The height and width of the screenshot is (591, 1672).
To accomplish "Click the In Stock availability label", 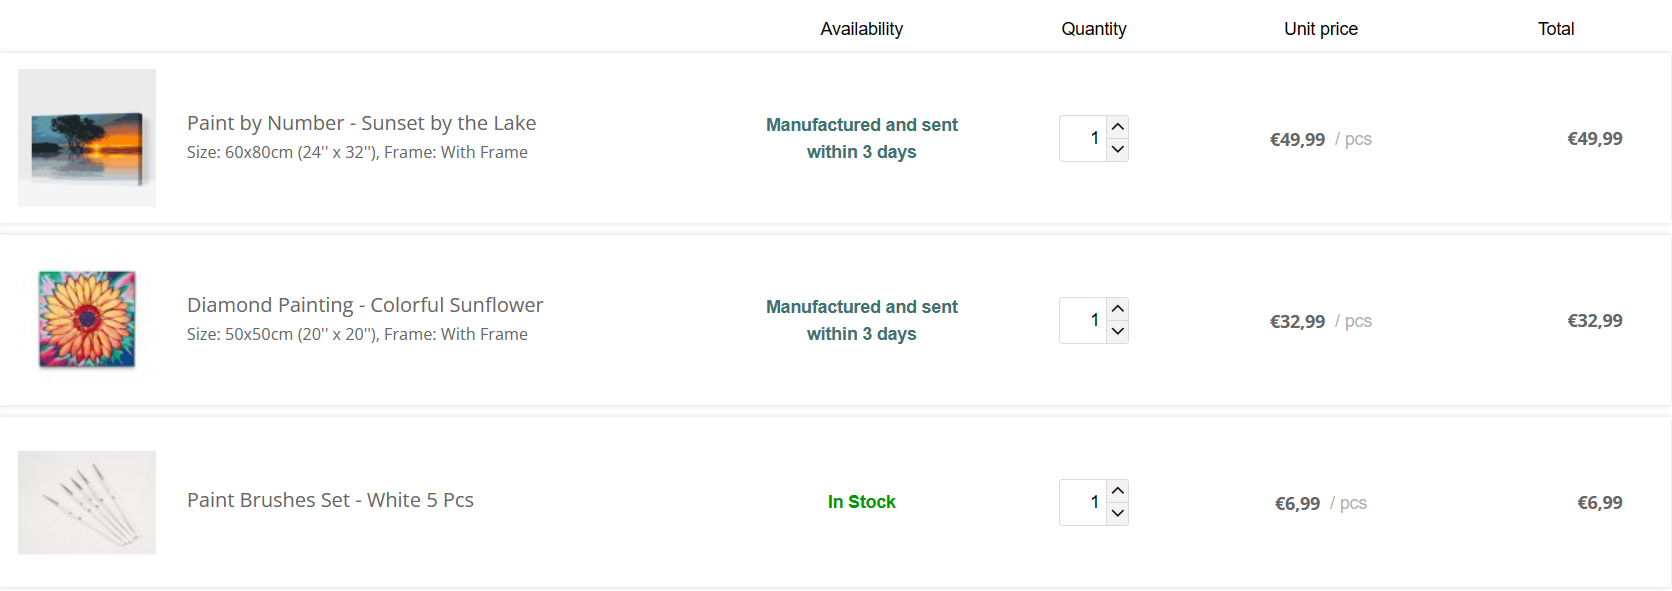I will (x=861, y=502).
